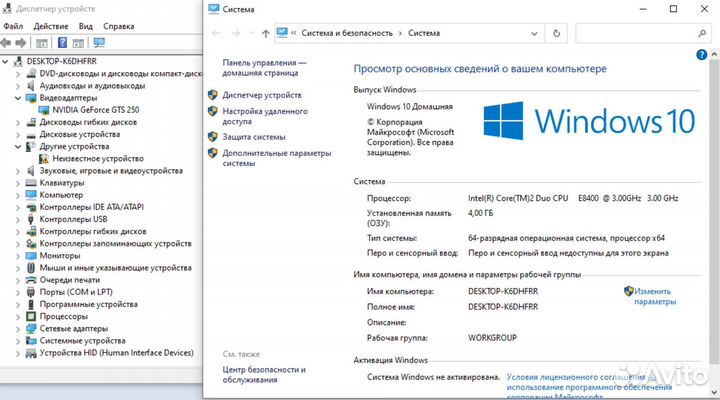Click Система breadcrumb in address bar
Image resolution: width=720 pixels, height=400 pixels.
(424, 33)
